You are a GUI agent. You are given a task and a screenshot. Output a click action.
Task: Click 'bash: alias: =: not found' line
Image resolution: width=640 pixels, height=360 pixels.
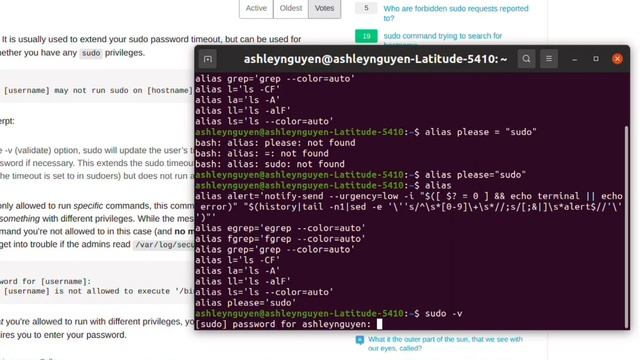[x=262, y=153]
